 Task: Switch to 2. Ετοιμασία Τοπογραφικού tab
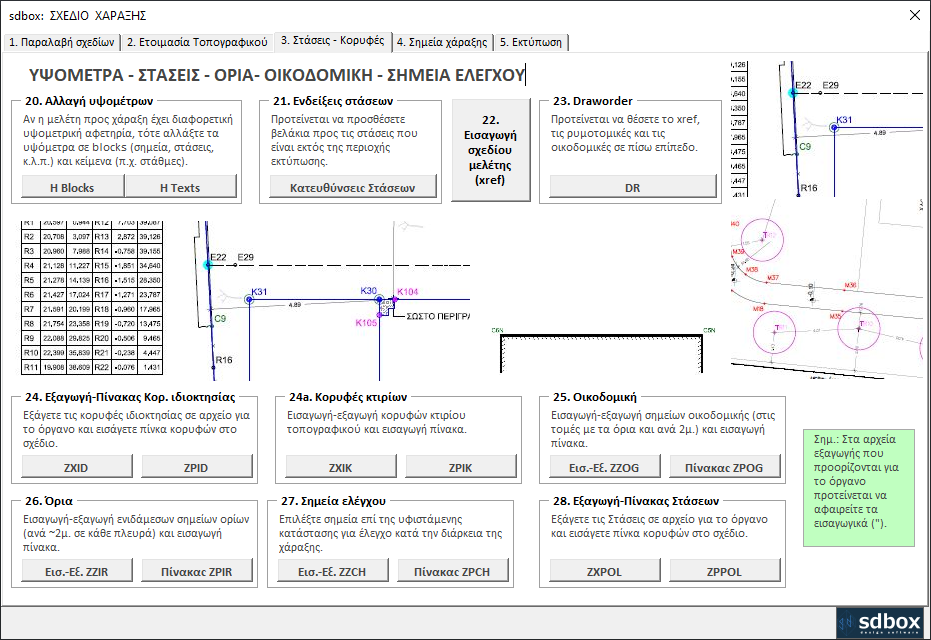pos(197,42)
